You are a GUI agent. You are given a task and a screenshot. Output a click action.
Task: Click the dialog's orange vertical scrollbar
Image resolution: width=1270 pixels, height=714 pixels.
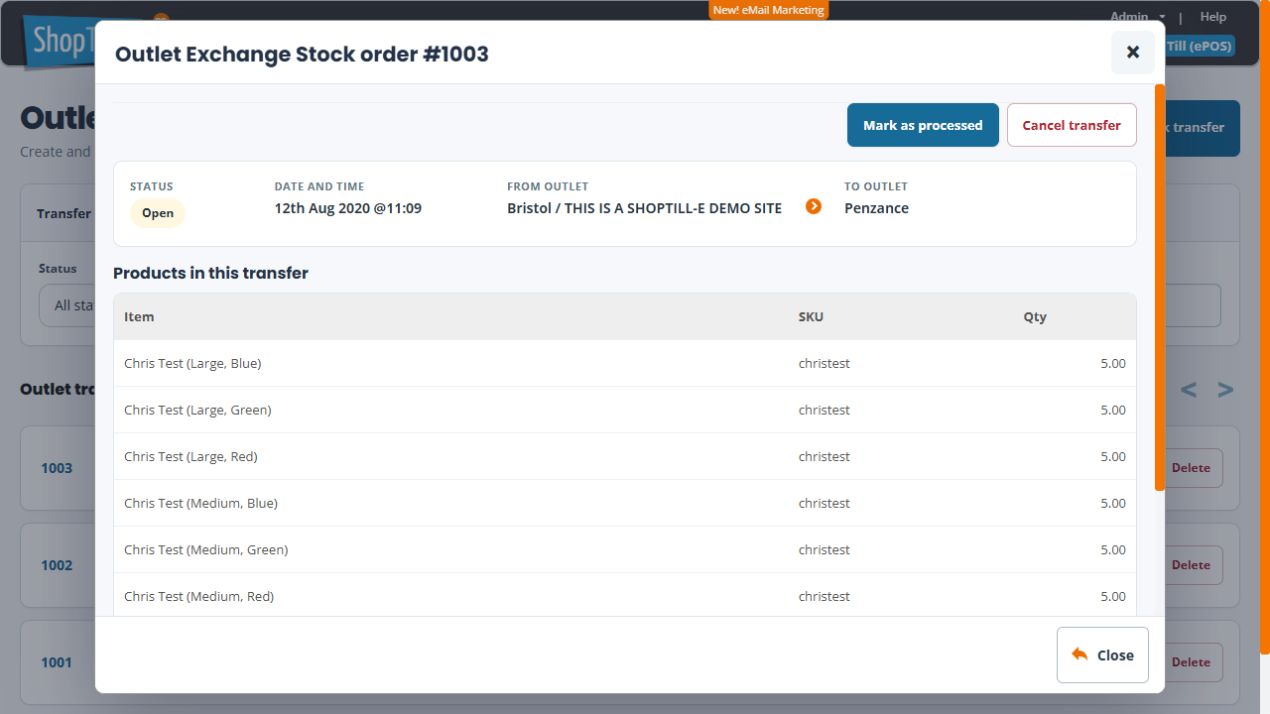(x=1159, y=287)
